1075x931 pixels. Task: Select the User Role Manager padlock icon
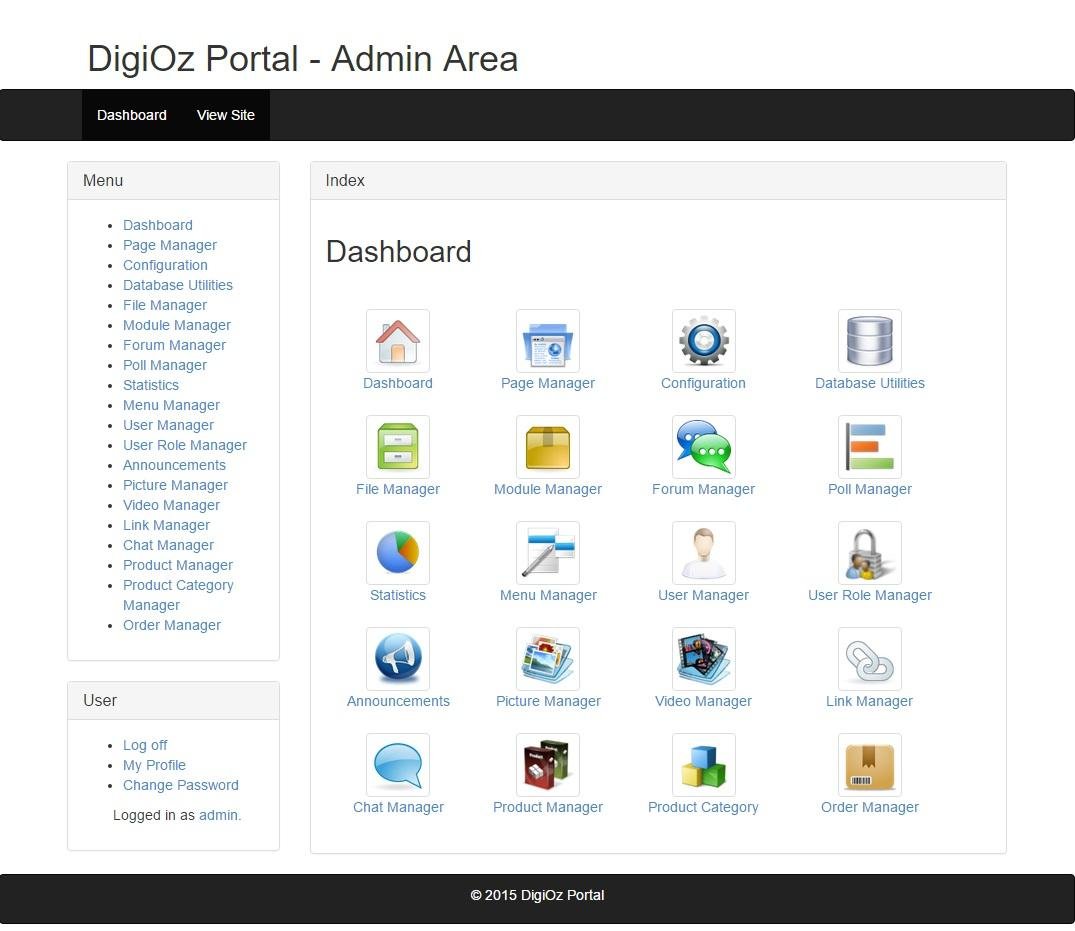[869, 552]
